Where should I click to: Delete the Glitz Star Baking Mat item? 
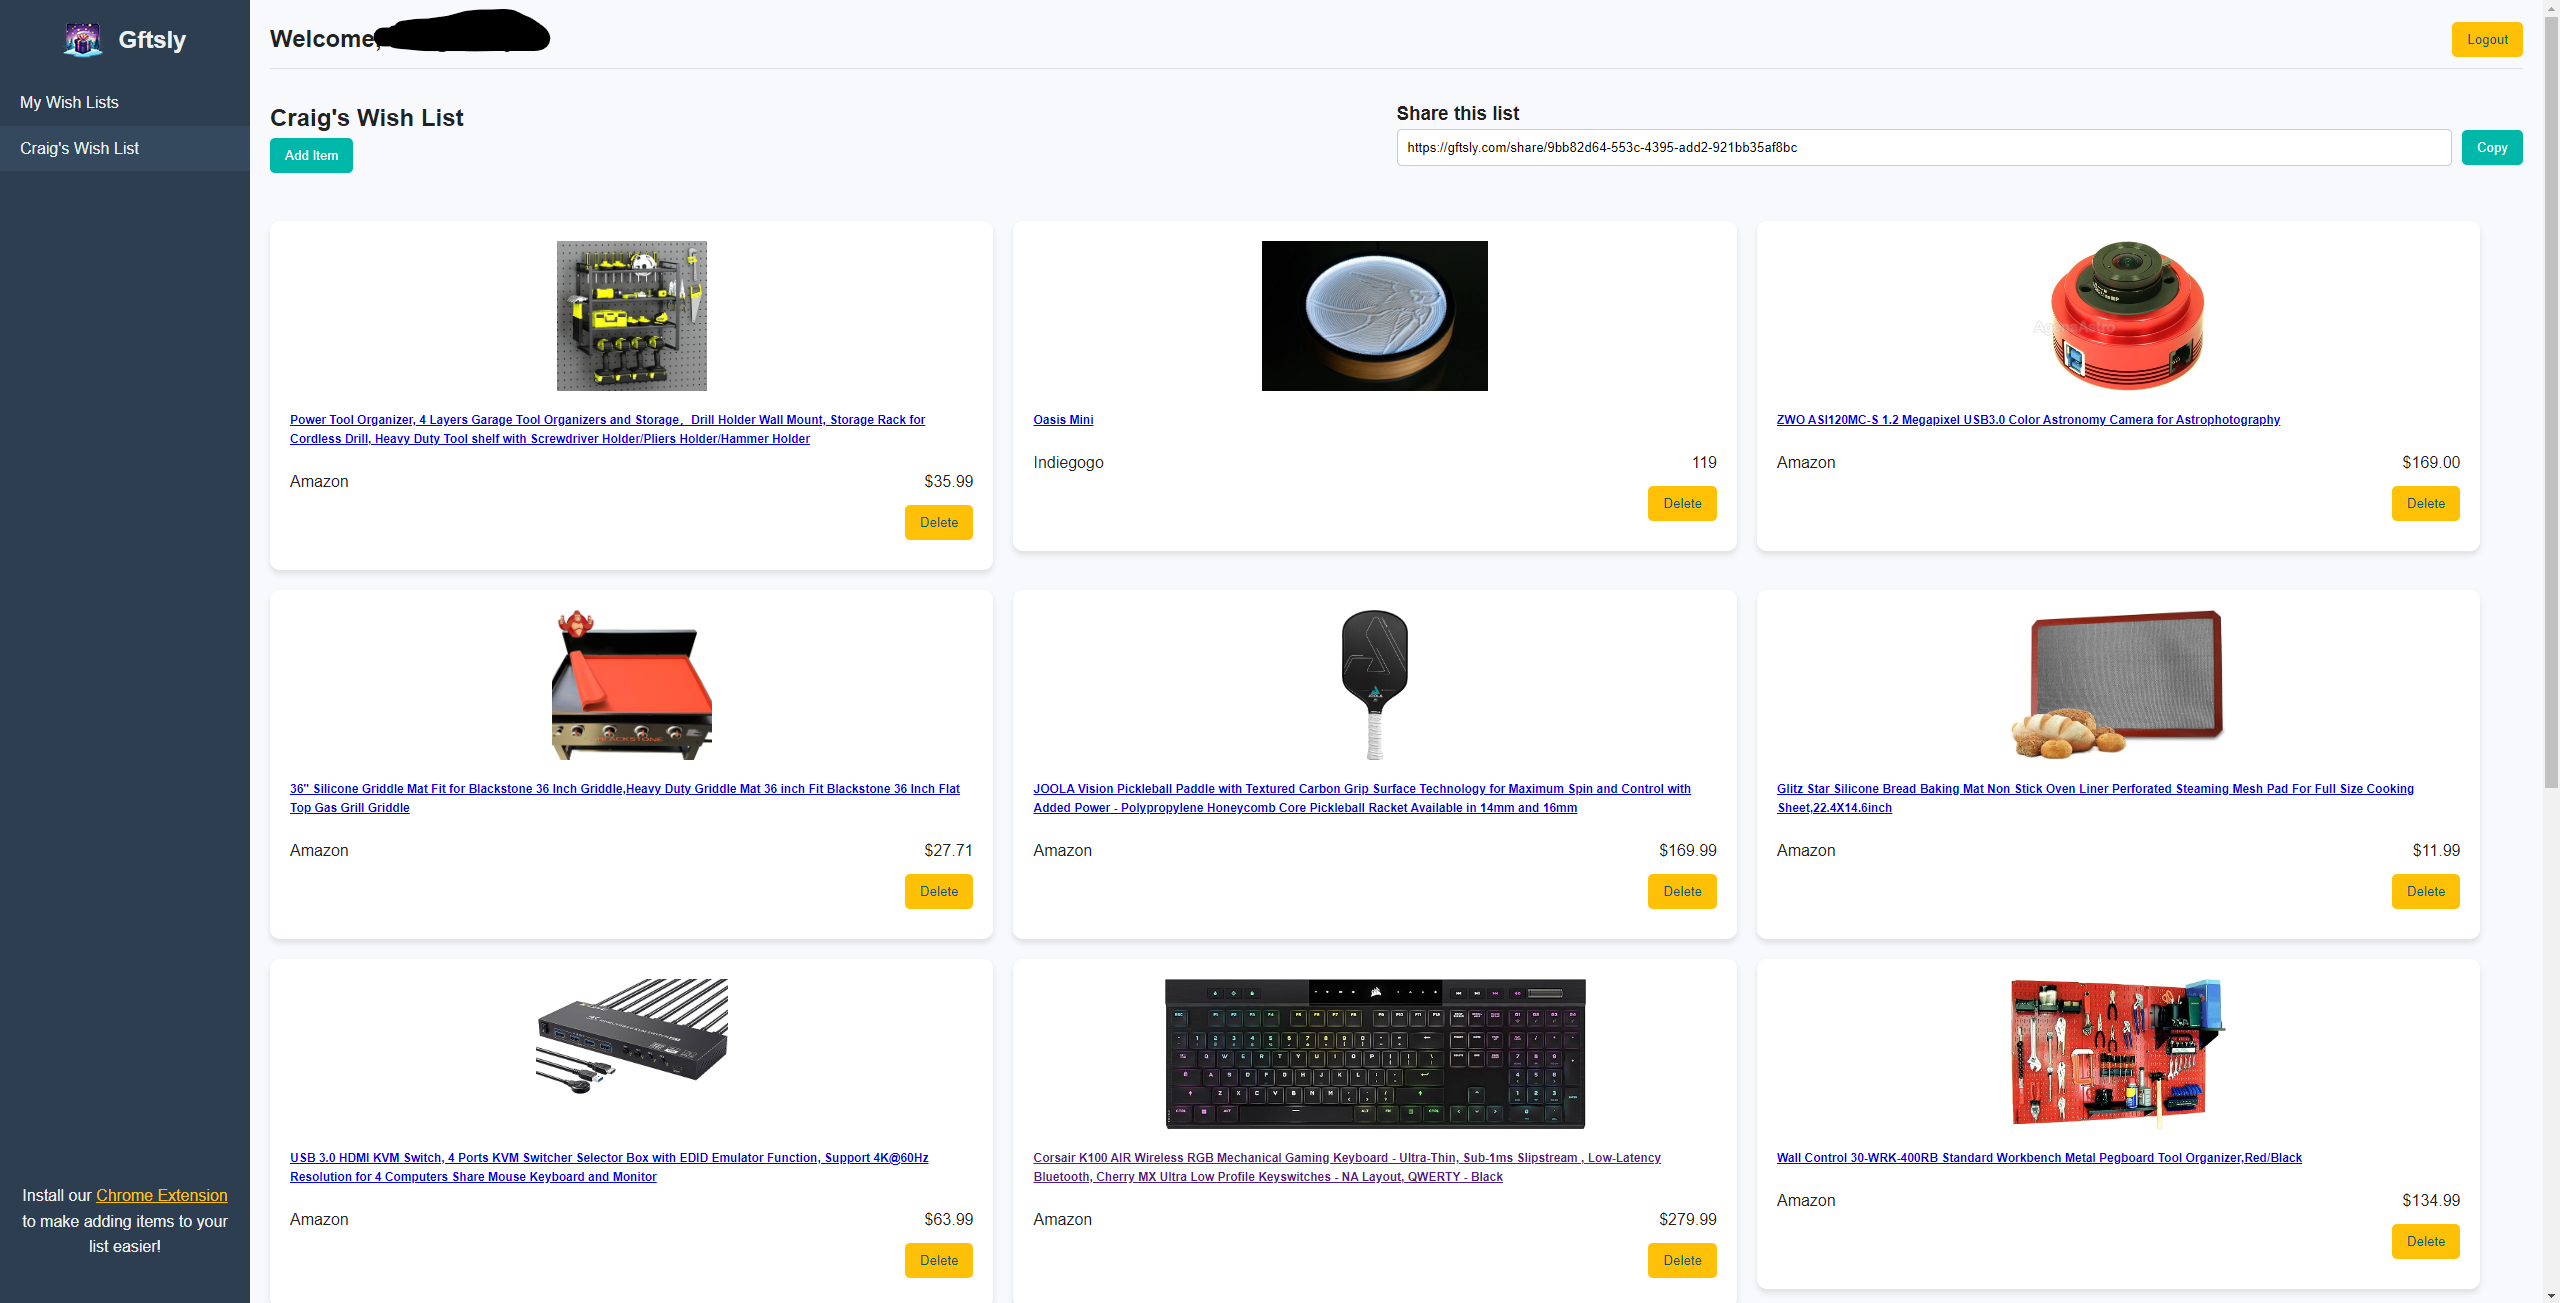(2425, 891)
